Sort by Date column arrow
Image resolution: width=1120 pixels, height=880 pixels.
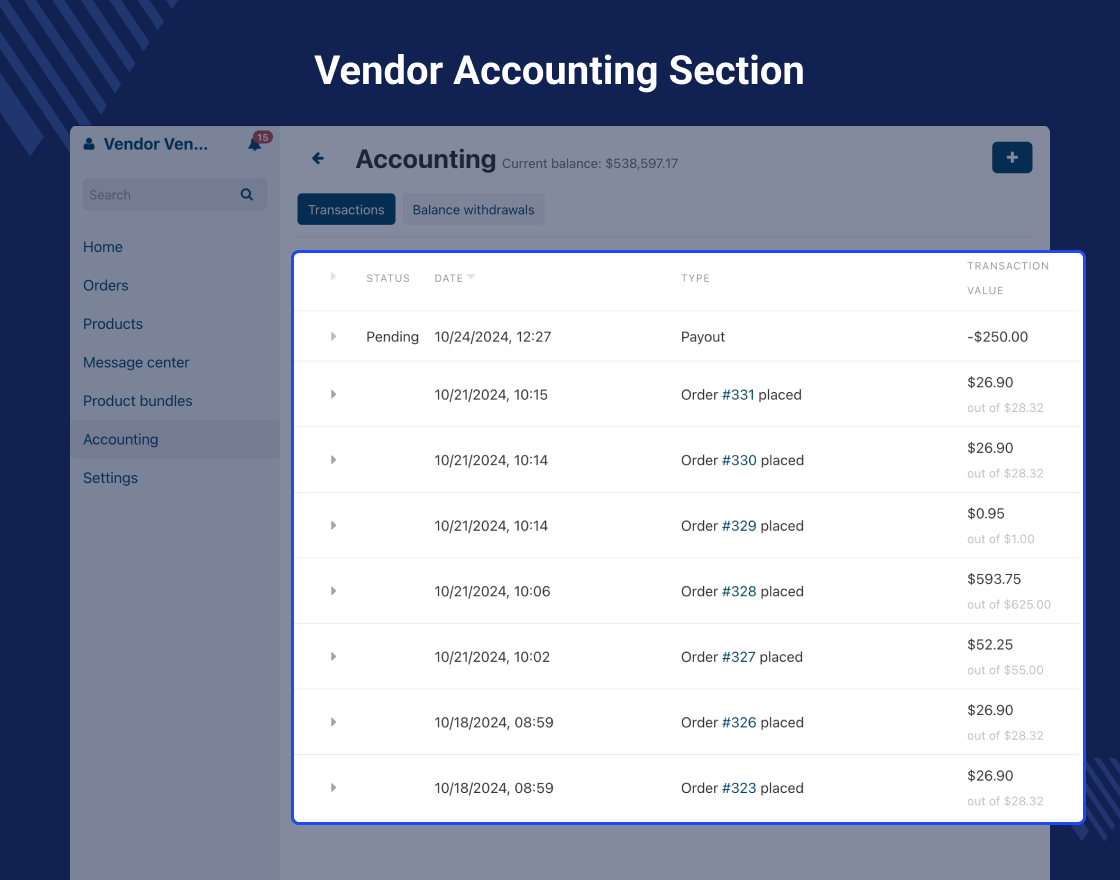[x=471, y=277]
